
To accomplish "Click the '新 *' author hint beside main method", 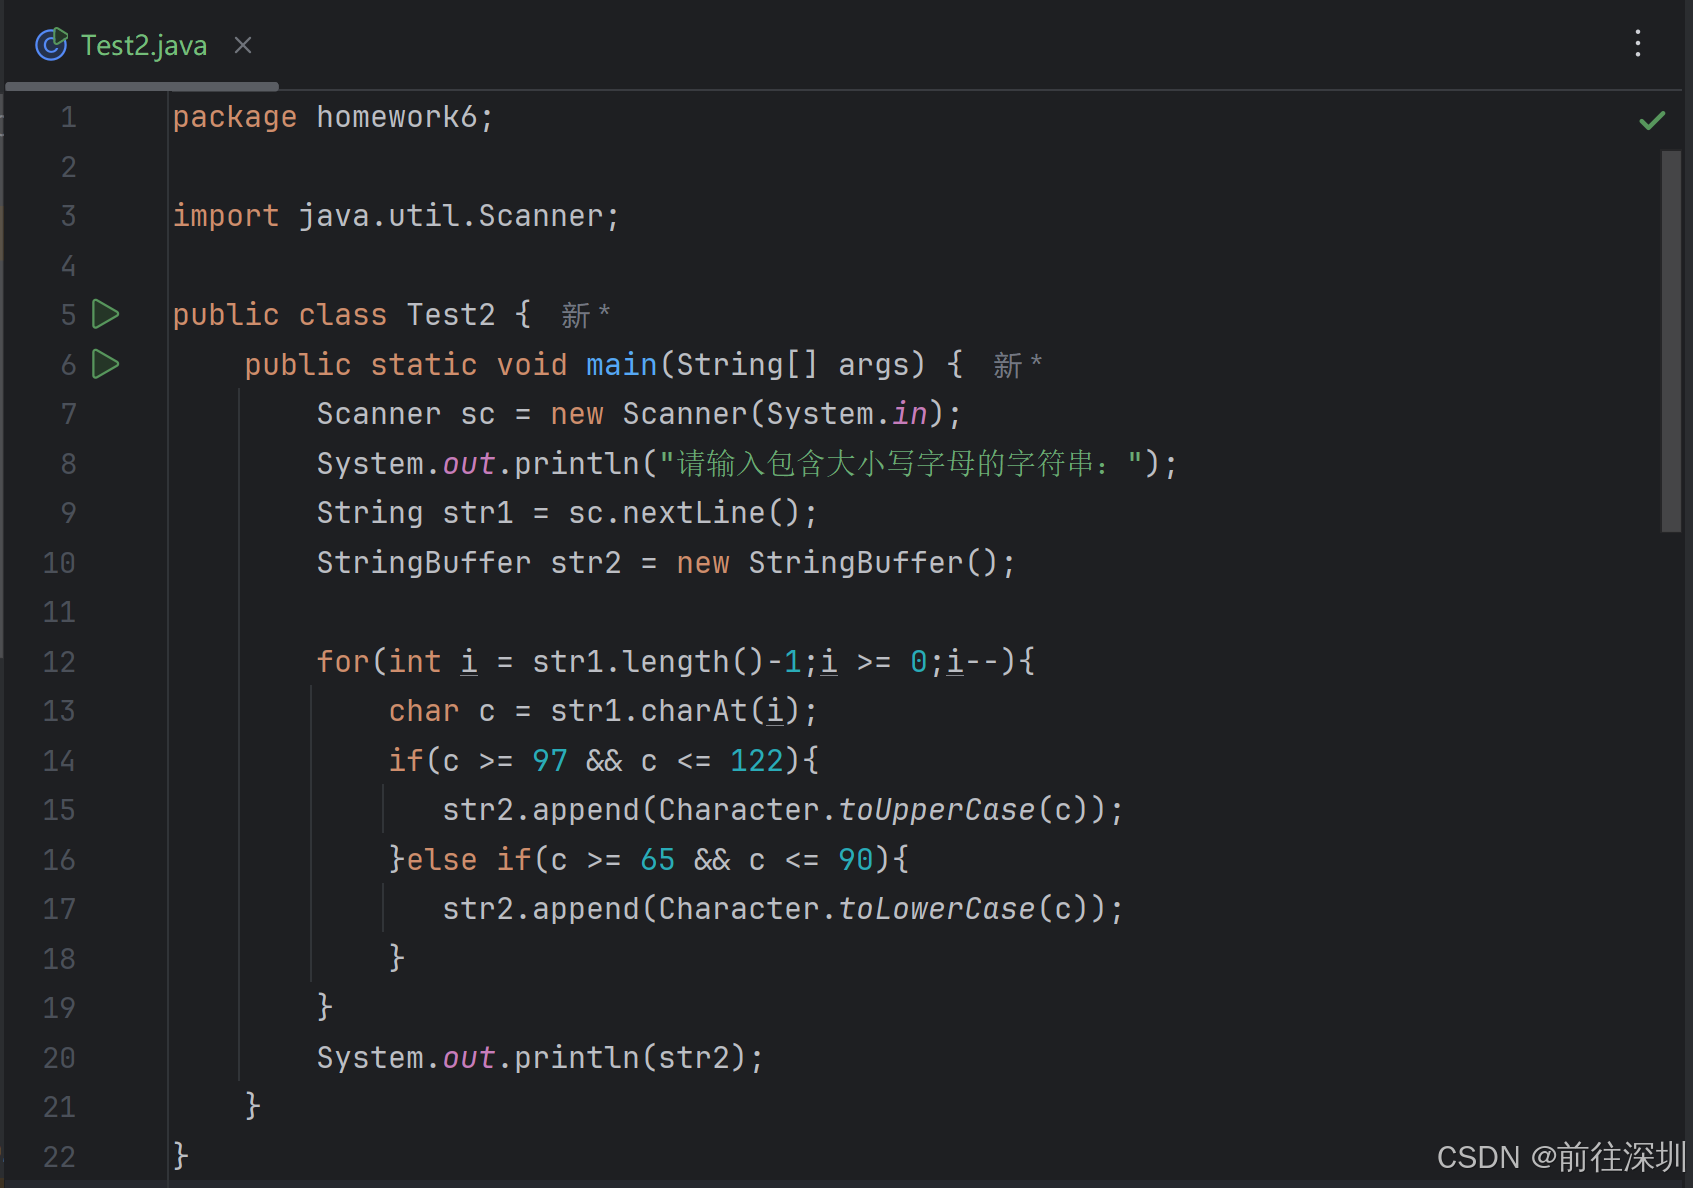I will click(1018, 365).
